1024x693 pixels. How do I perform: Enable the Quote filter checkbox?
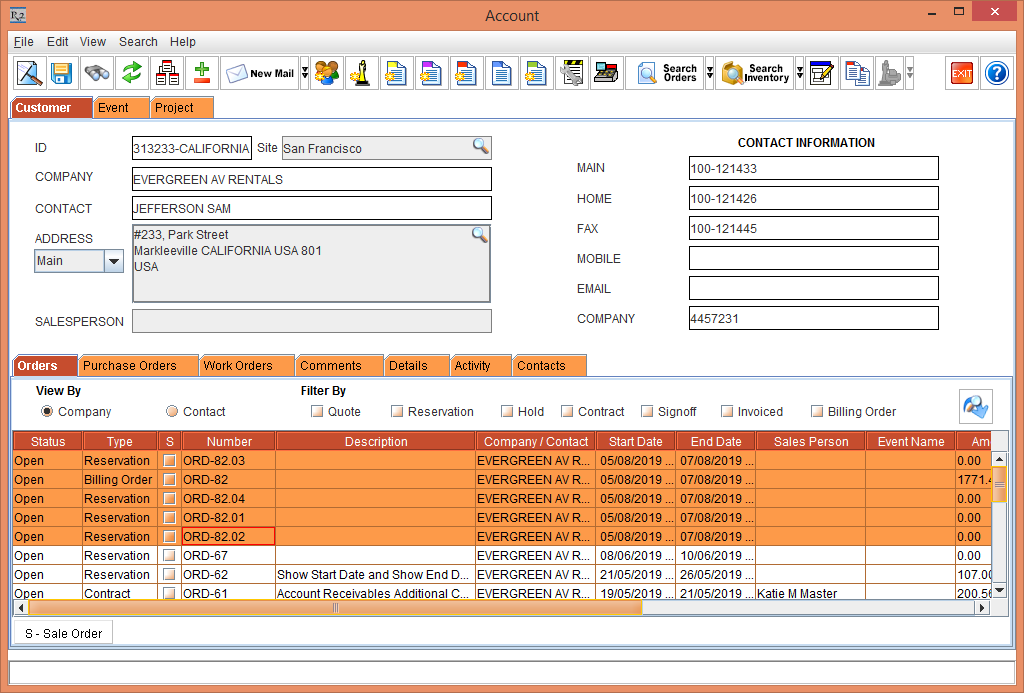pos(317,412)
